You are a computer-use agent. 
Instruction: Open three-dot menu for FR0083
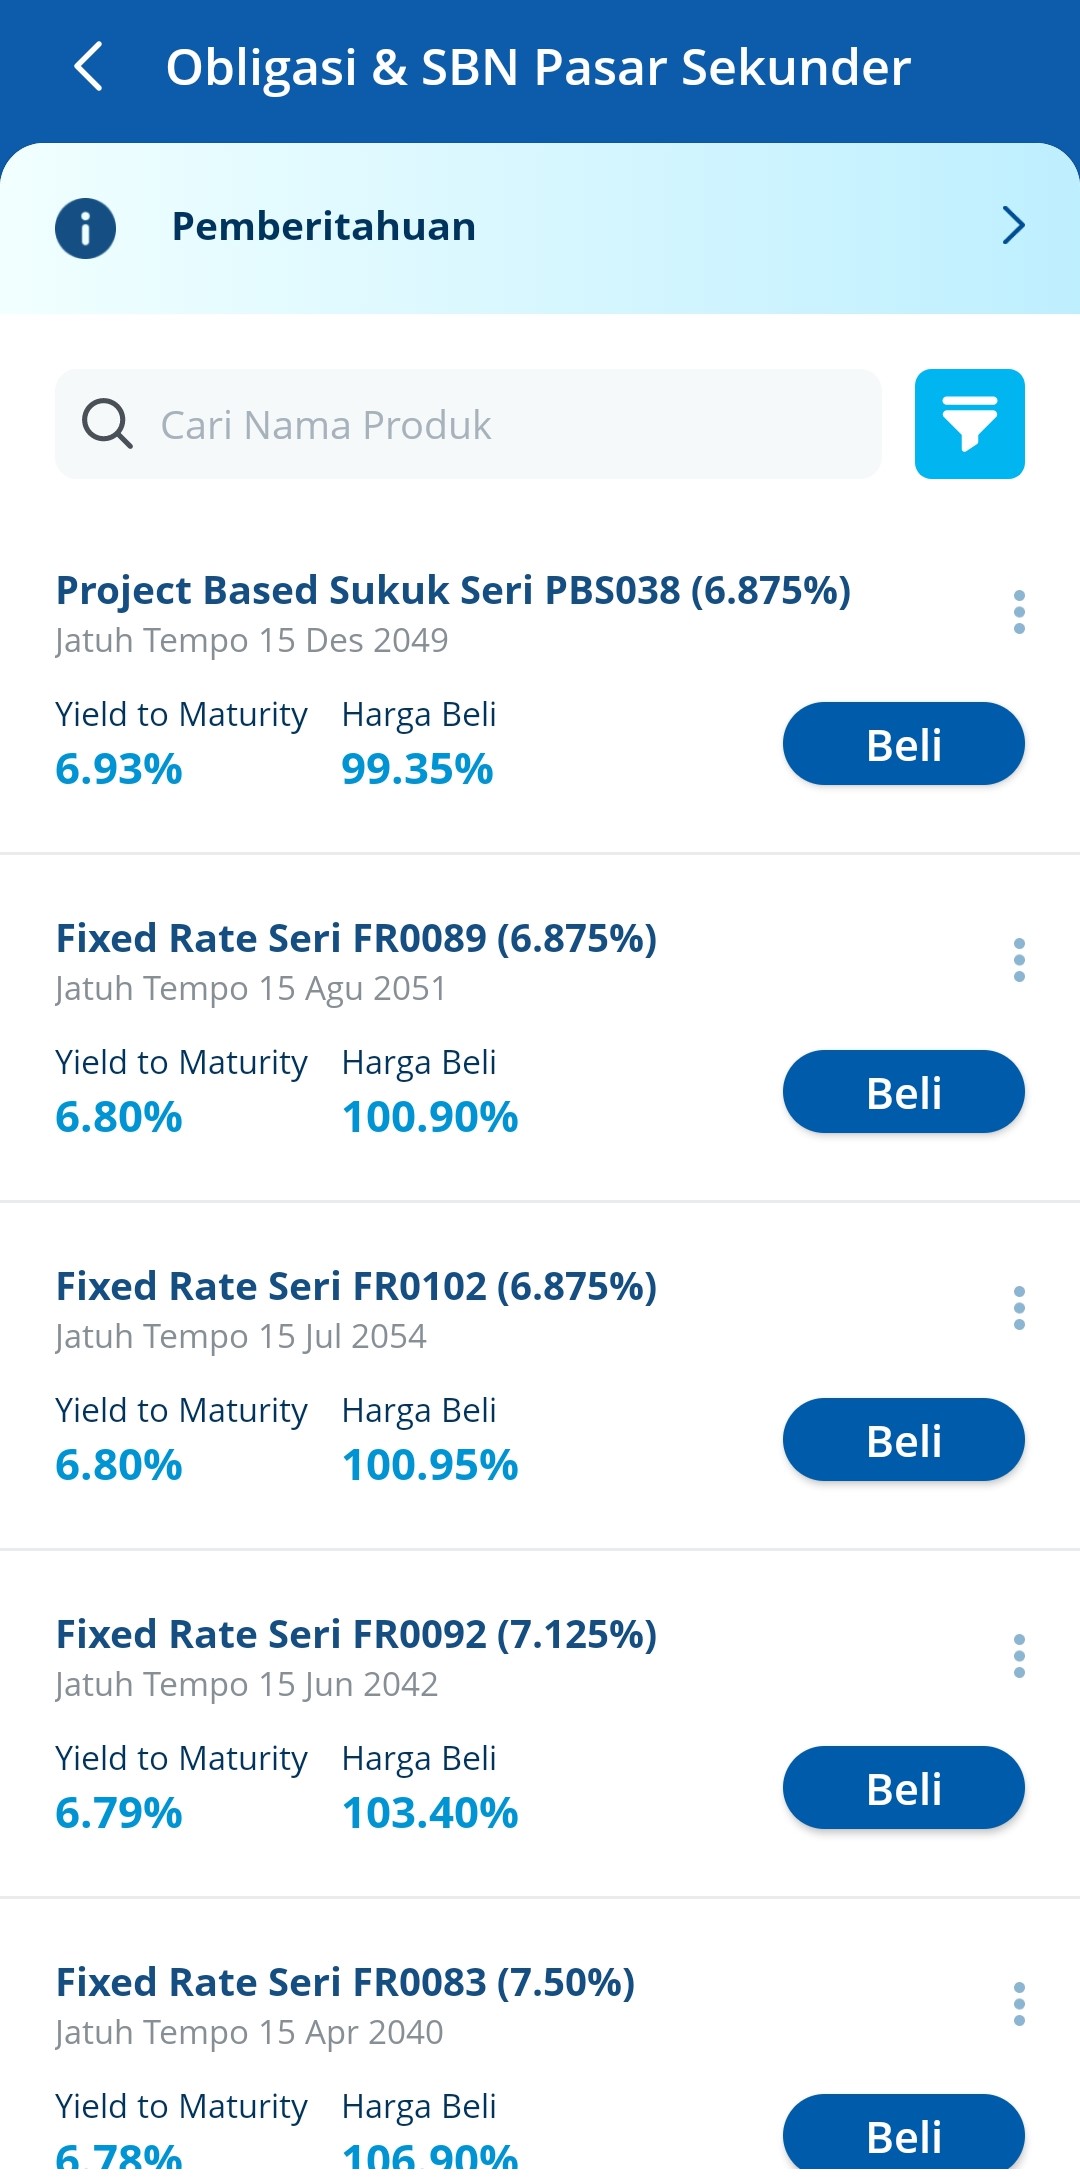click(x=1019, y=2004)
